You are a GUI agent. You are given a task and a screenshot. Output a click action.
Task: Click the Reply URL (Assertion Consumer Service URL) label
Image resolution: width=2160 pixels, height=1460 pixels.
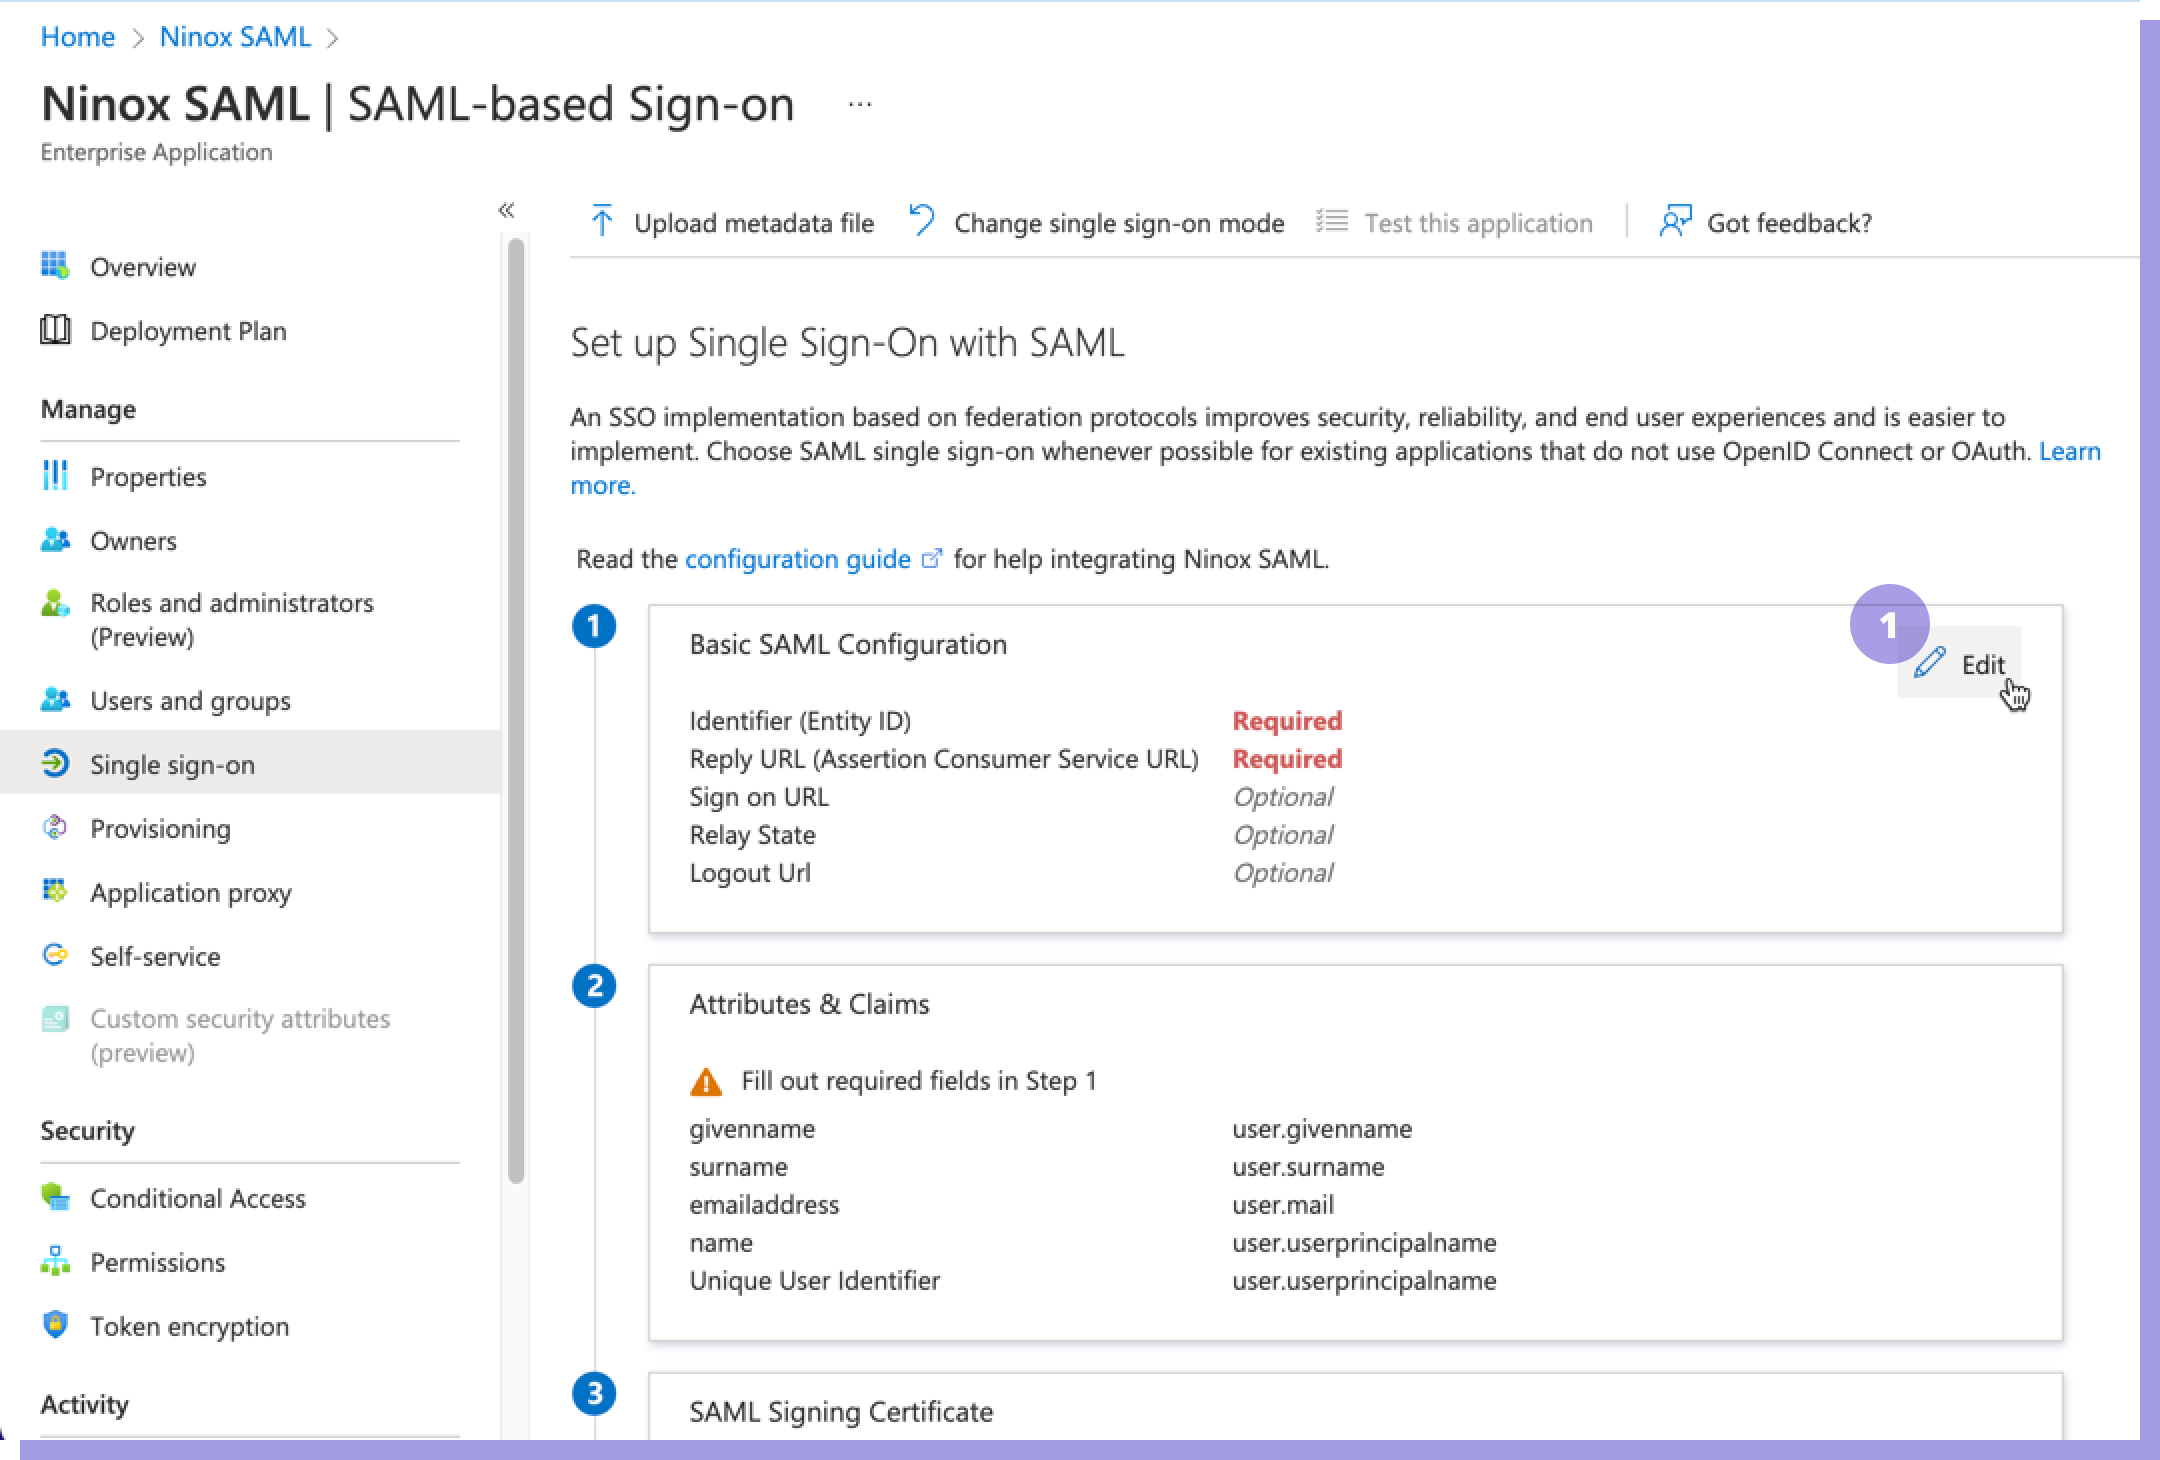pos(944,759)
